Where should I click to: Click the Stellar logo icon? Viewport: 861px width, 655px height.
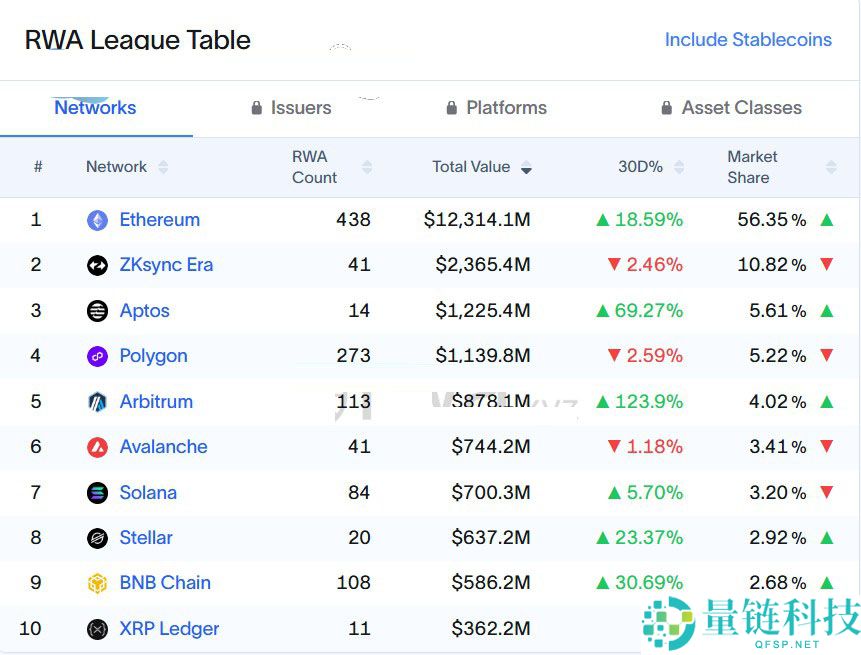pyautogui.click(x=97, y=538)
